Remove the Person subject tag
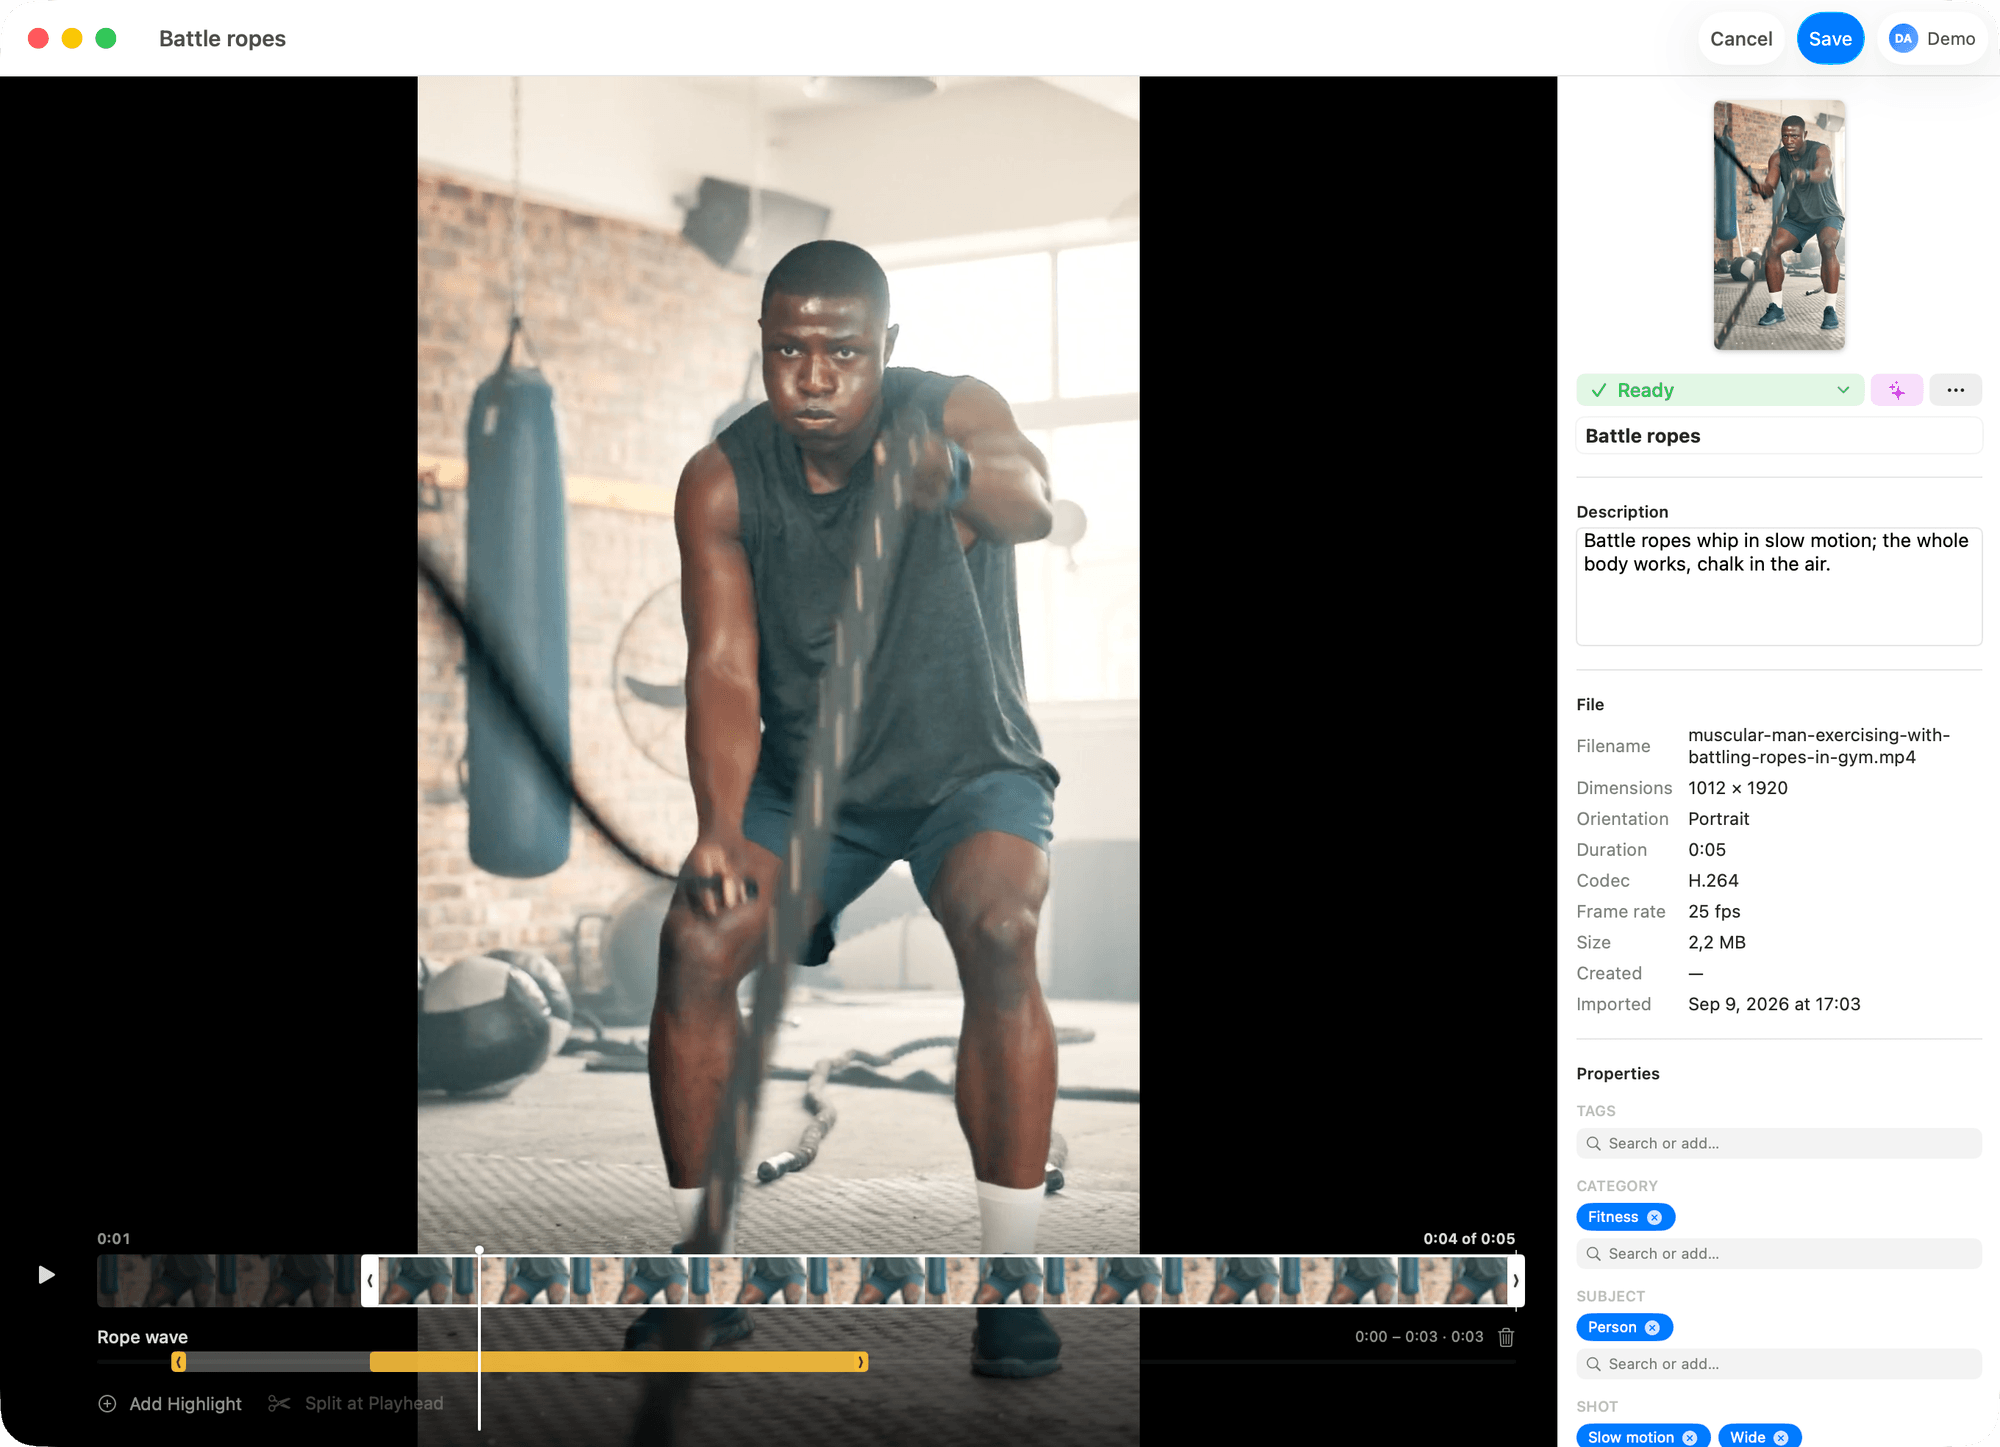 [x=1652, y=1327]
